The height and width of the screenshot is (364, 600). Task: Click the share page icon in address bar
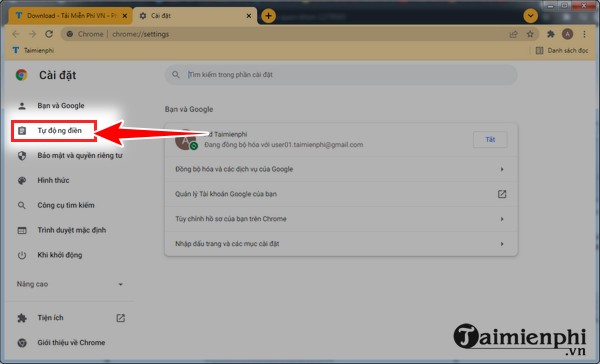514,34
